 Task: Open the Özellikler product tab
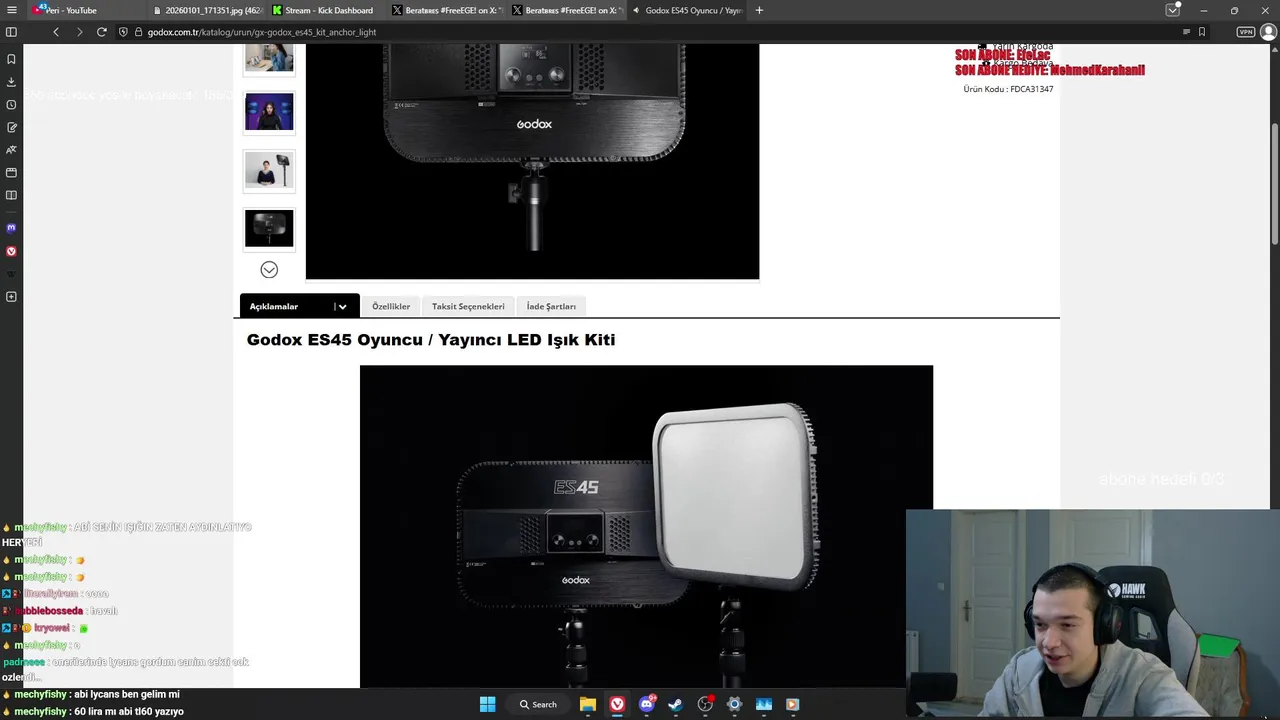[x=391, y=306]
